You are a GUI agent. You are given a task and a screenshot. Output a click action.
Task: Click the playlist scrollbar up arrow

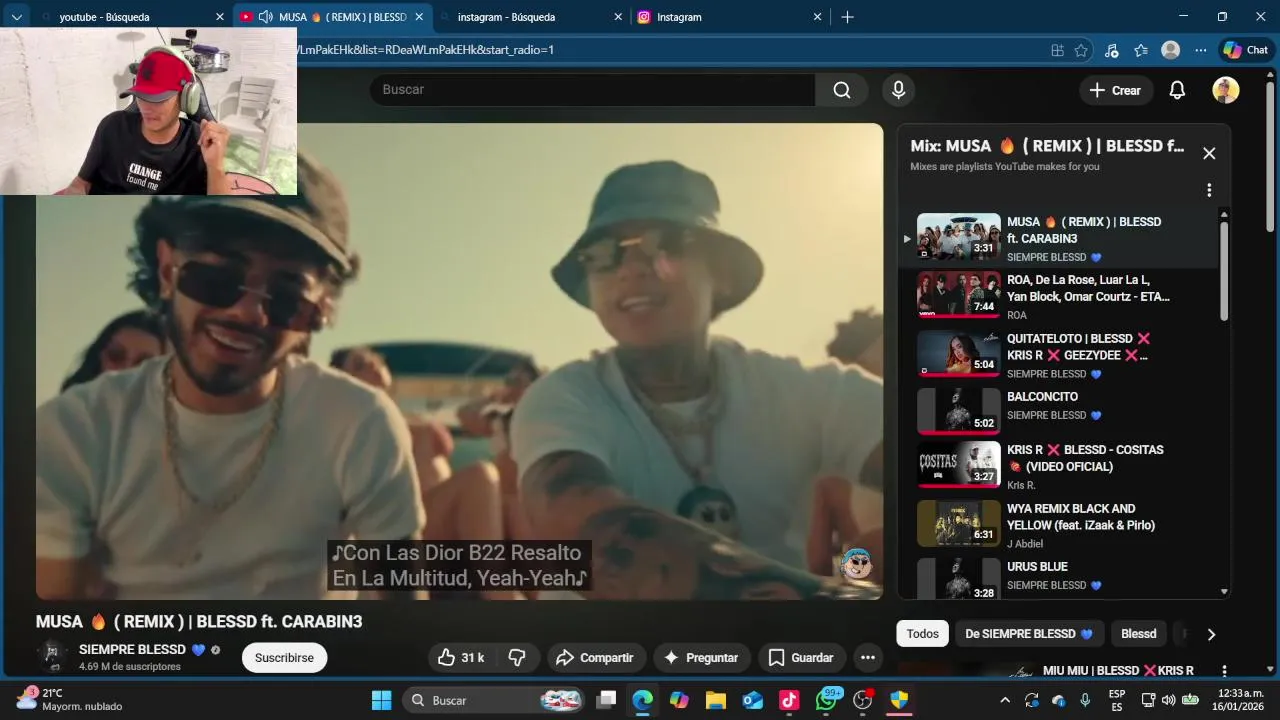pos(1224,214)
